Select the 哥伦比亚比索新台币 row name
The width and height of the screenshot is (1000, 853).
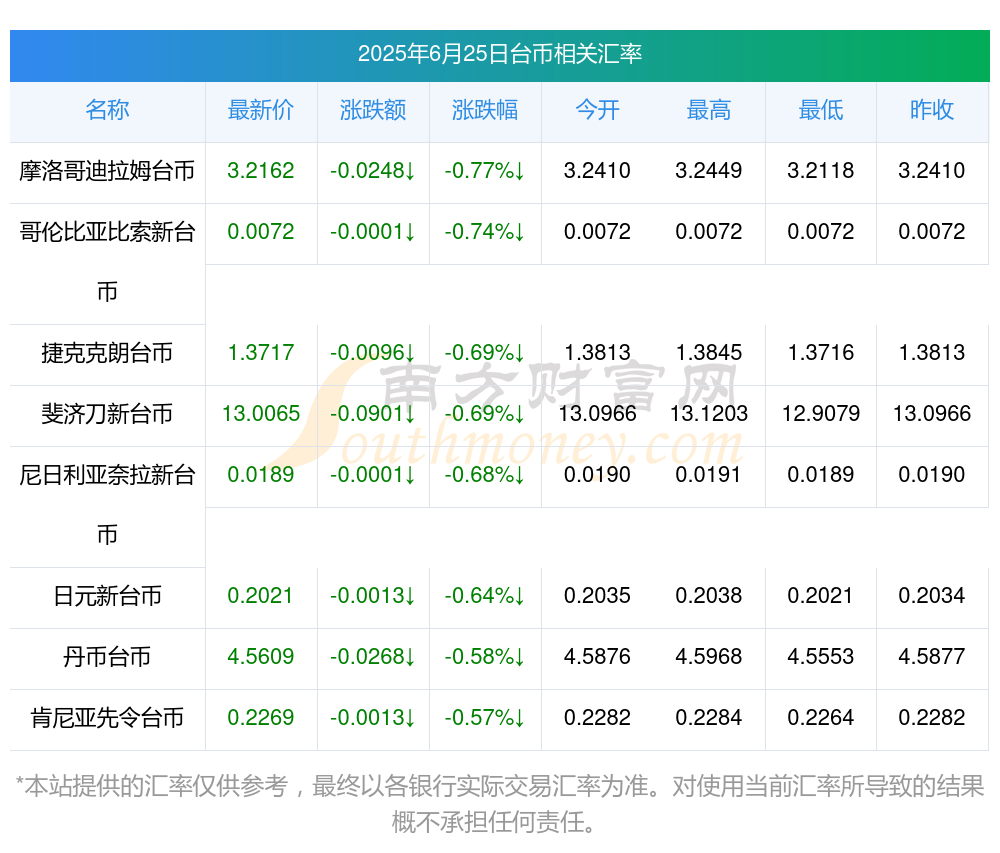tap(107, 261)
